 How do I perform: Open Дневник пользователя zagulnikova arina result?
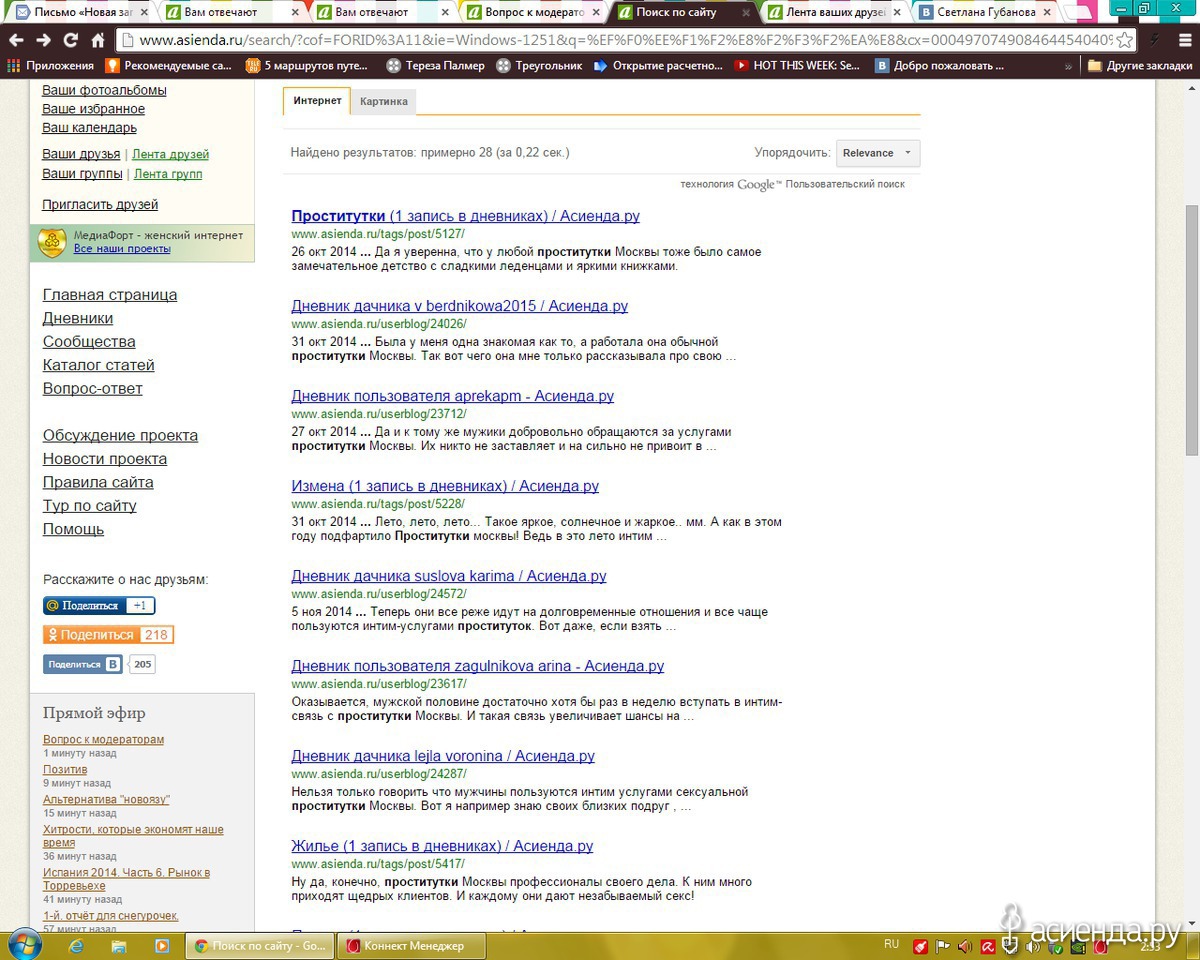(478, 666)
